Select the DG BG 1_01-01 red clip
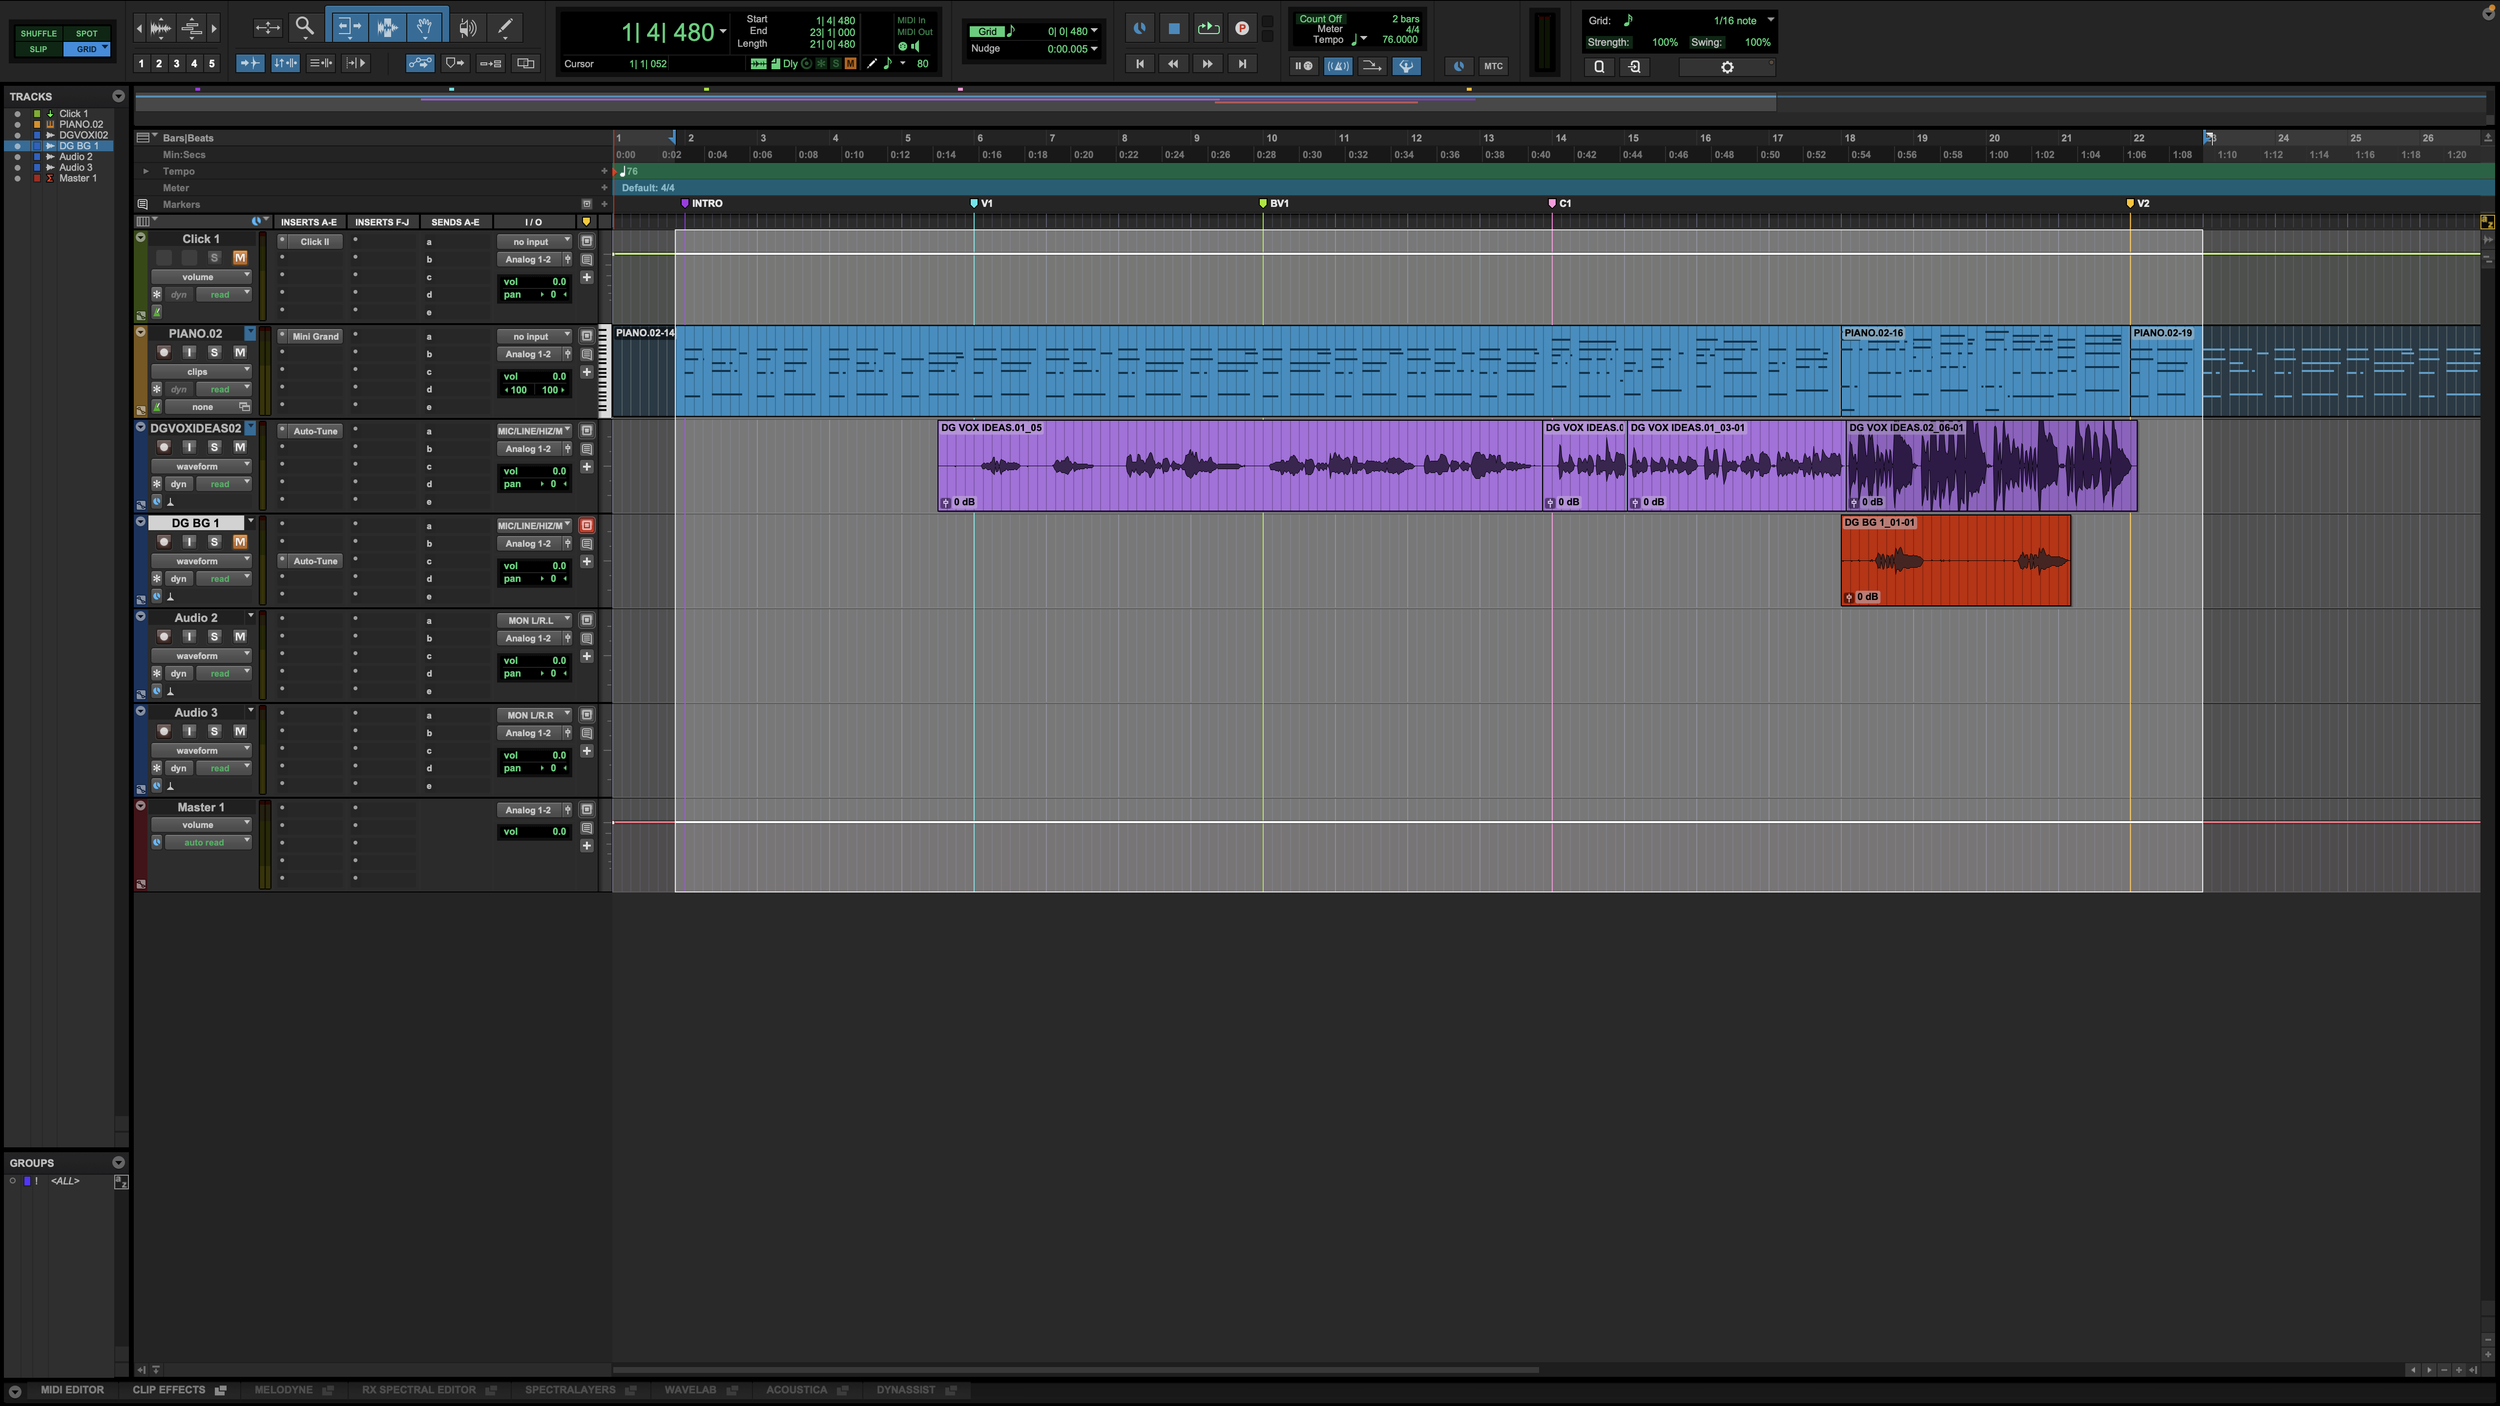Viewport: 2500px width, 1406px height. point(1955,560)
